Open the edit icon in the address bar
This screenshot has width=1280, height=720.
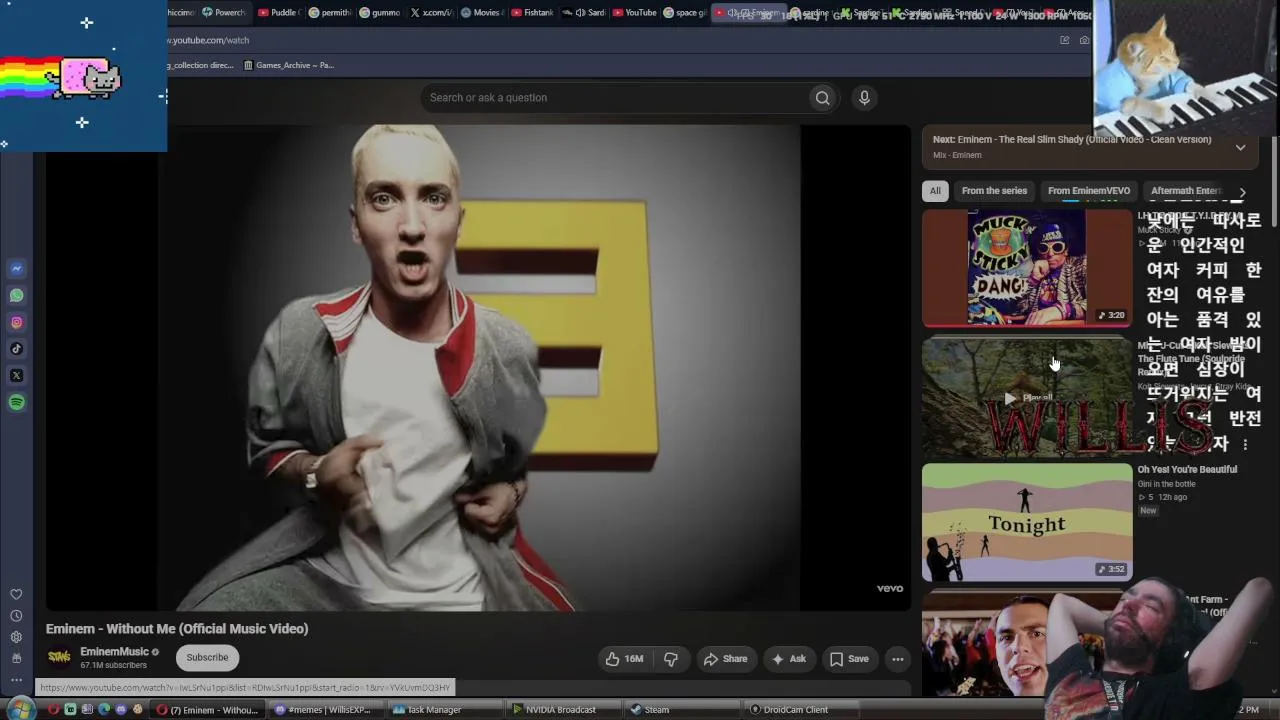pos(1064,40)
